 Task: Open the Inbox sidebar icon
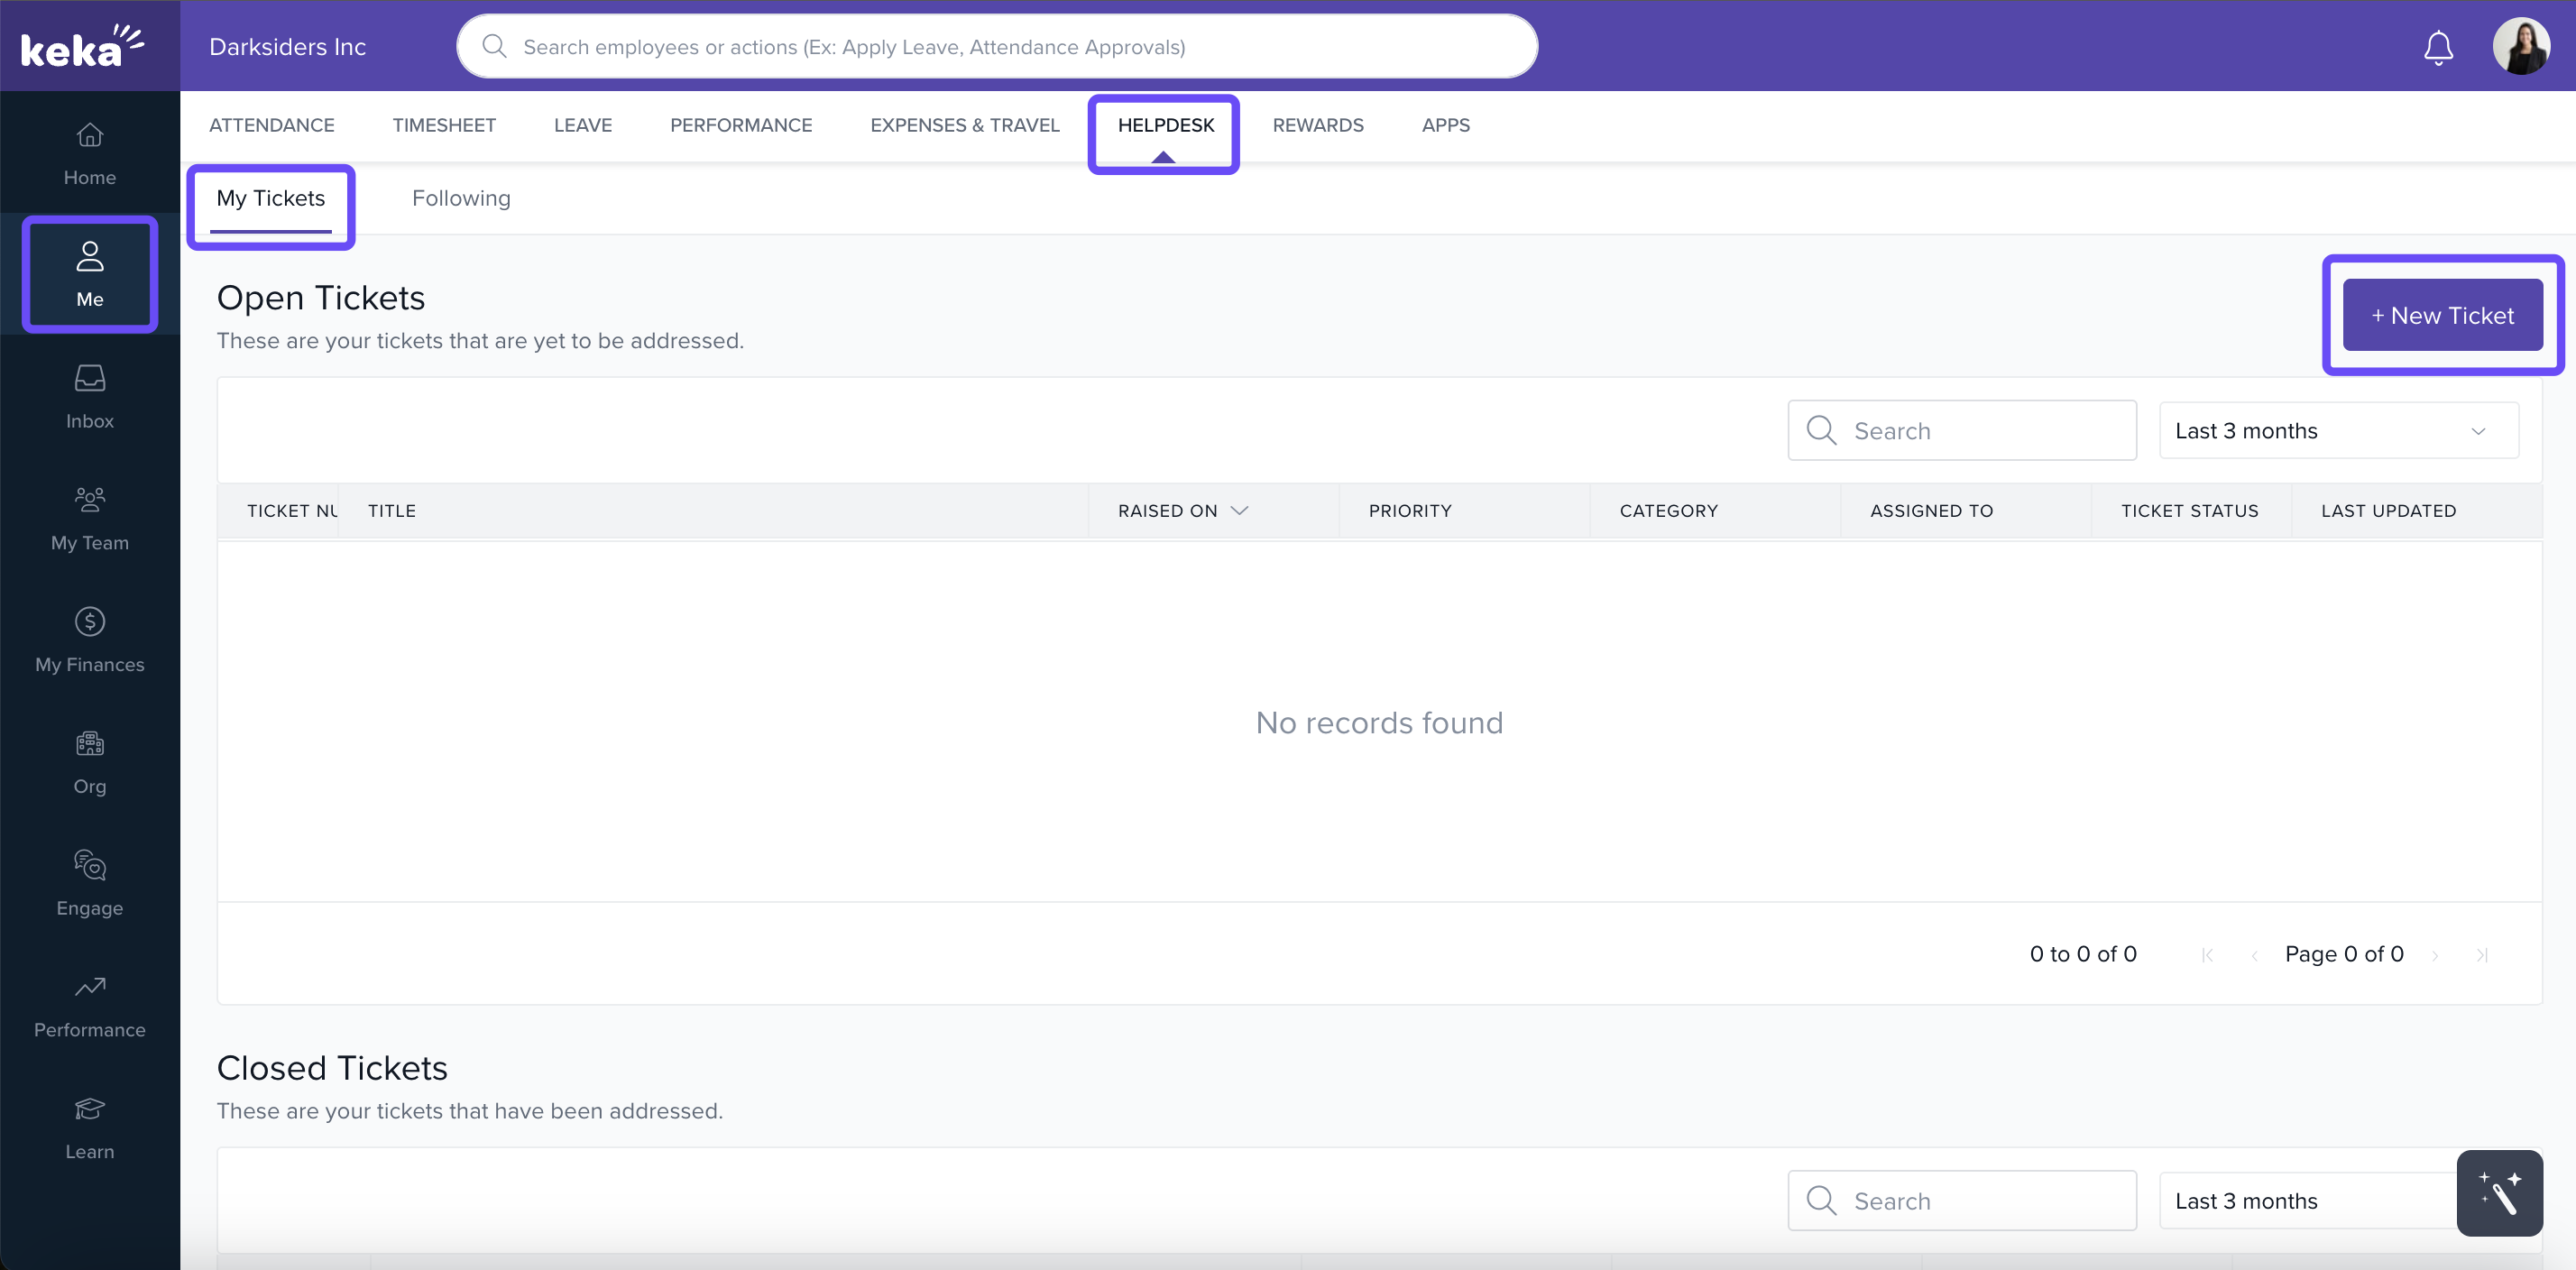click(x=90, y=379)
